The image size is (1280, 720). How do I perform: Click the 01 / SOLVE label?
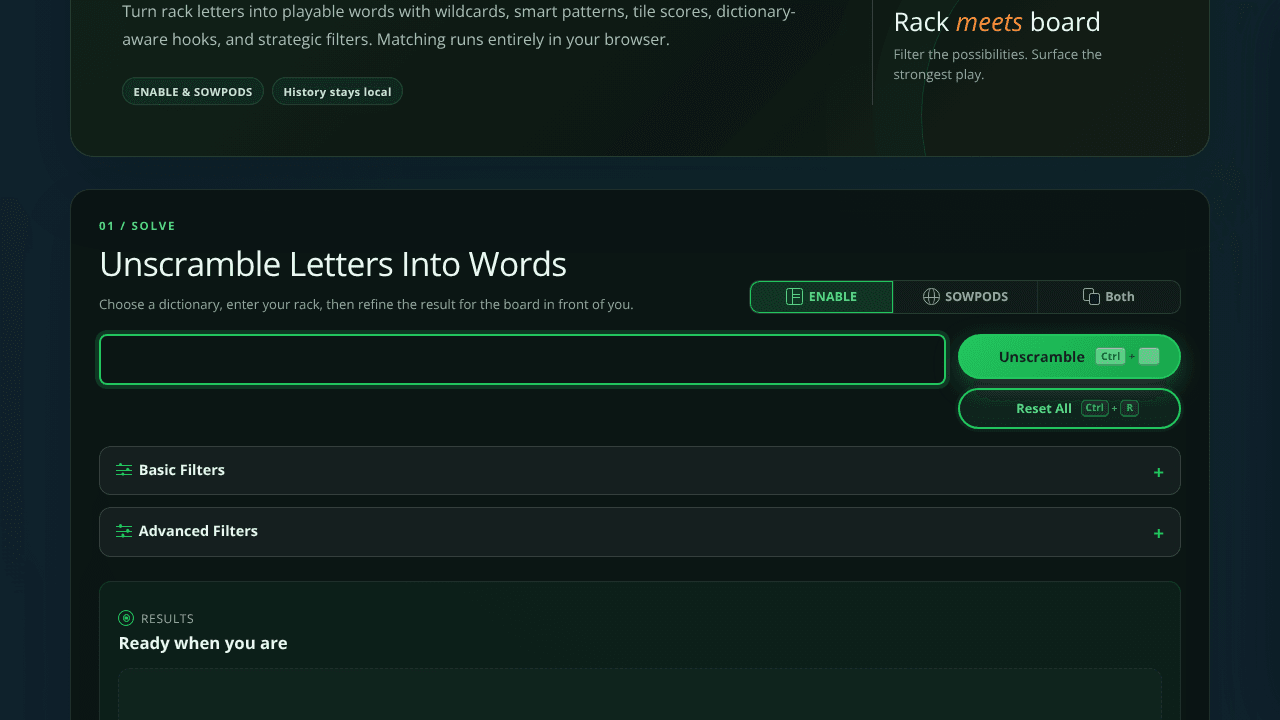137,226
